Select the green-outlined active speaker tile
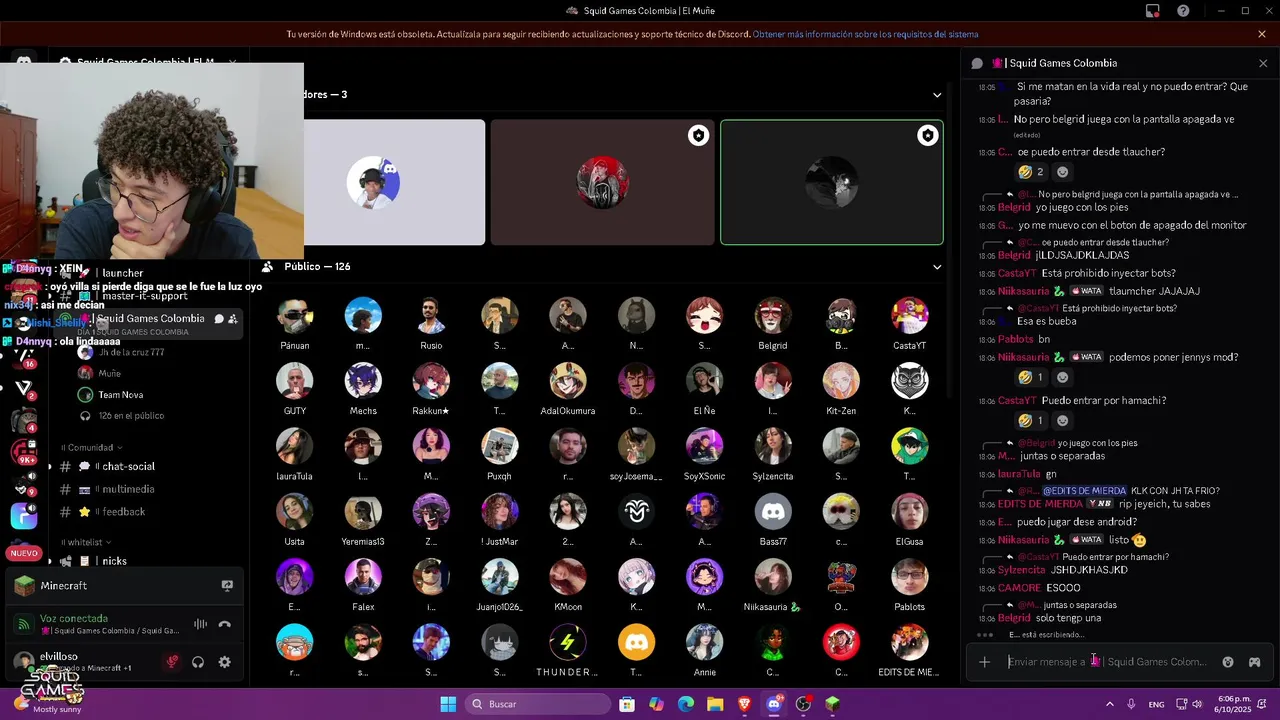This screenshot has width=1280, height=720. pos(832,182)
